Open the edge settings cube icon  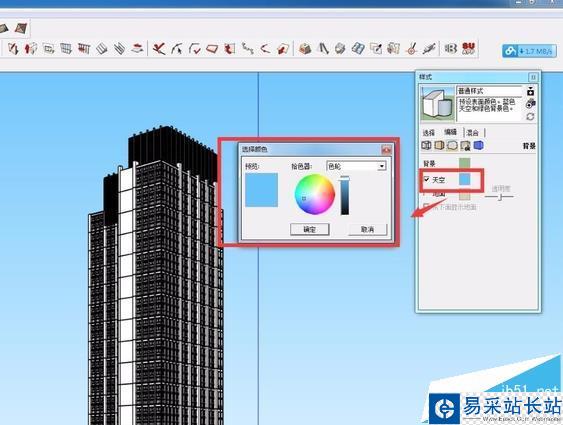coord(426,145)
